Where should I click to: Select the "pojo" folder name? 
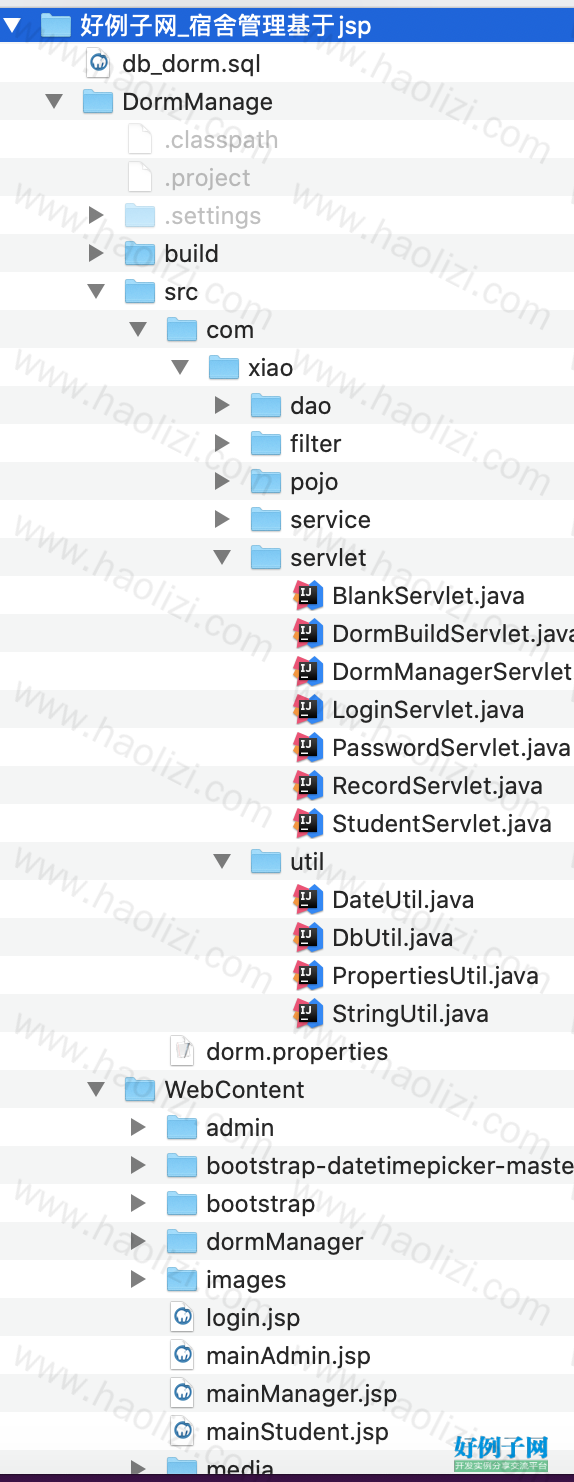(x=314, y=483)
